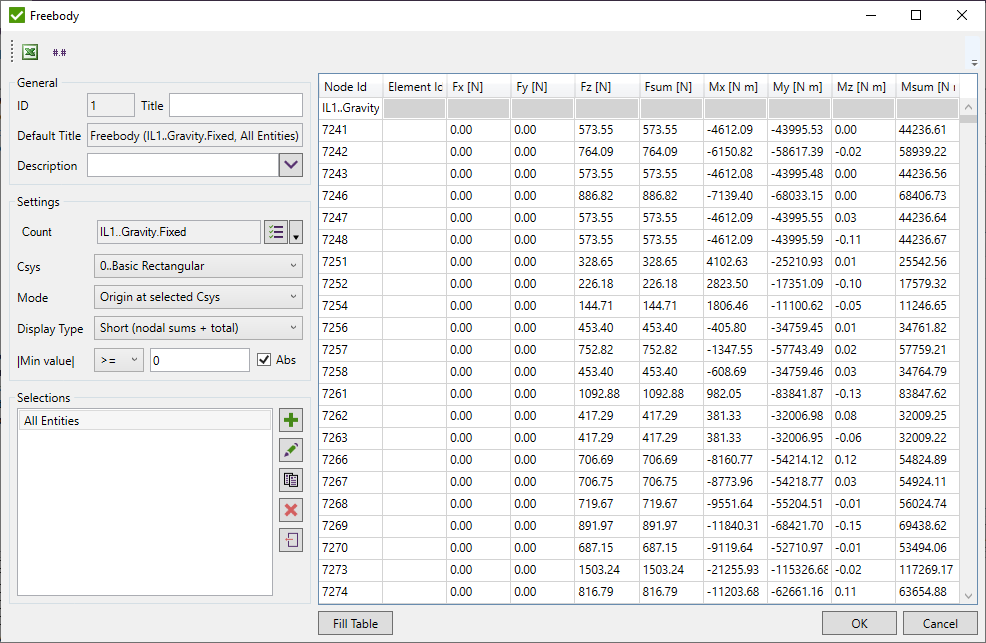Open the >= comparison operator dropdown

(119, 360)
